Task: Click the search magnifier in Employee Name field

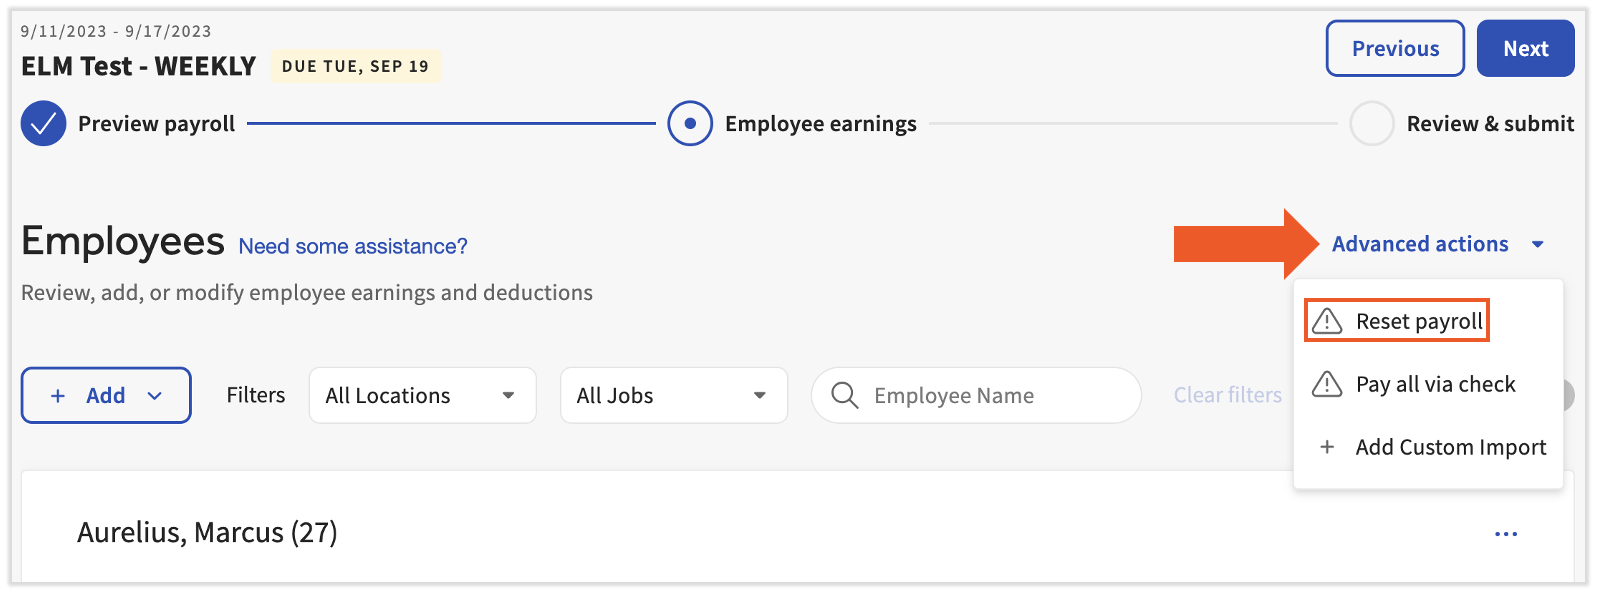Action: tap(845, 395)
